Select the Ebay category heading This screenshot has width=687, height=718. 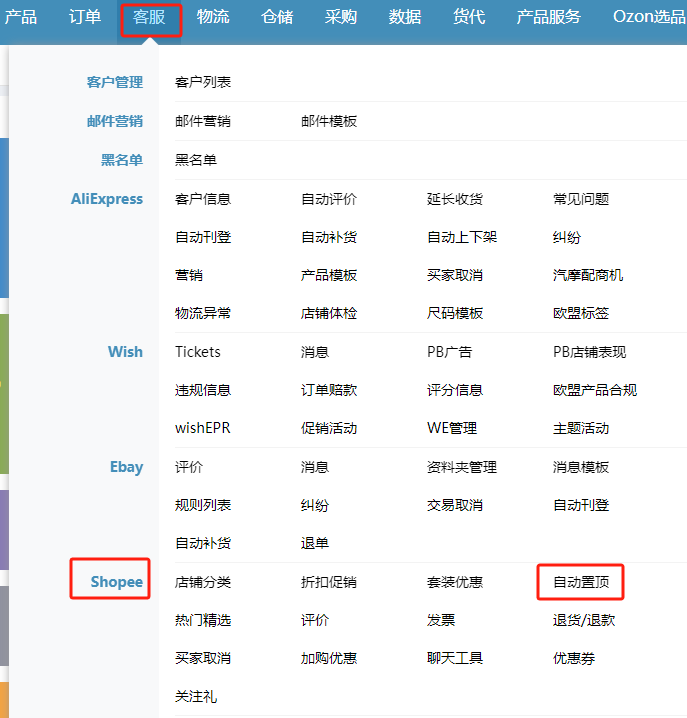pos(126,467)
